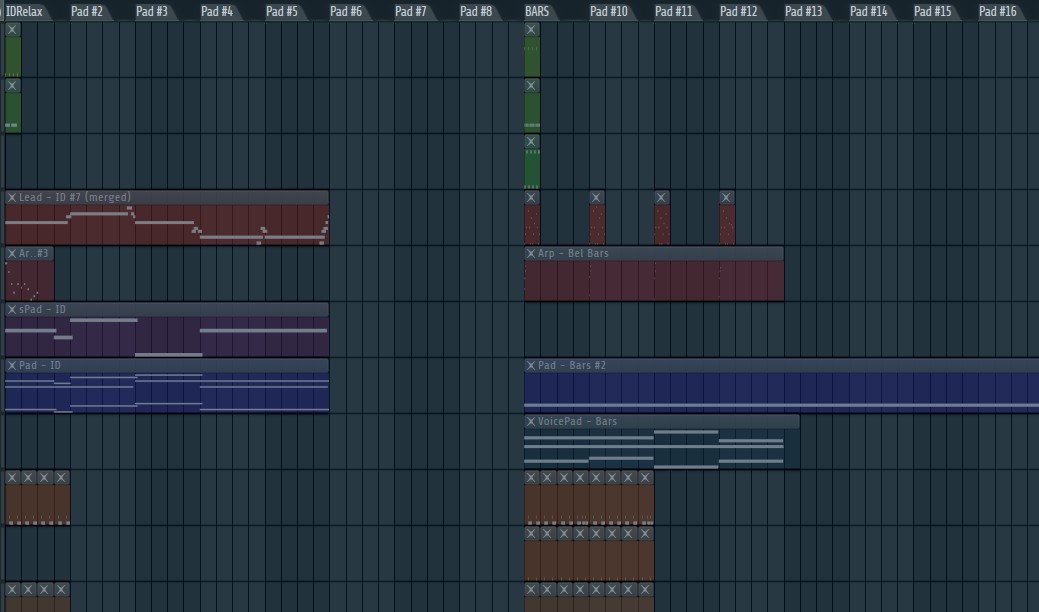Select the Pad #3 marker
Viewport: 1039px width, 612px height.
point(152,11)
